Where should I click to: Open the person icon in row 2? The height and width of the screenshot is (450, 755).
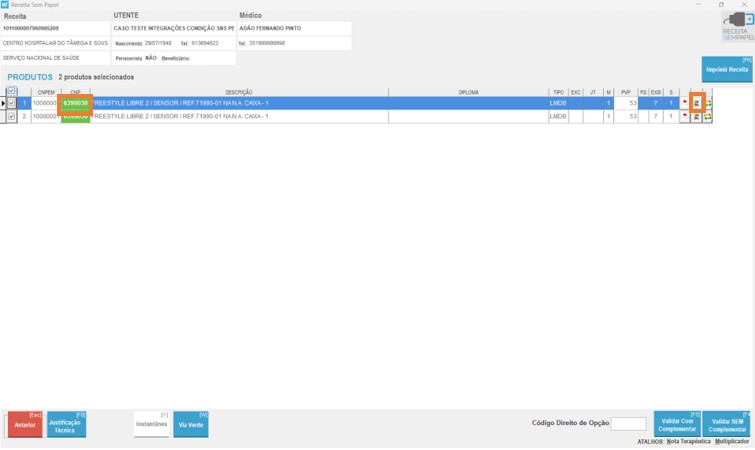[696, 116]
